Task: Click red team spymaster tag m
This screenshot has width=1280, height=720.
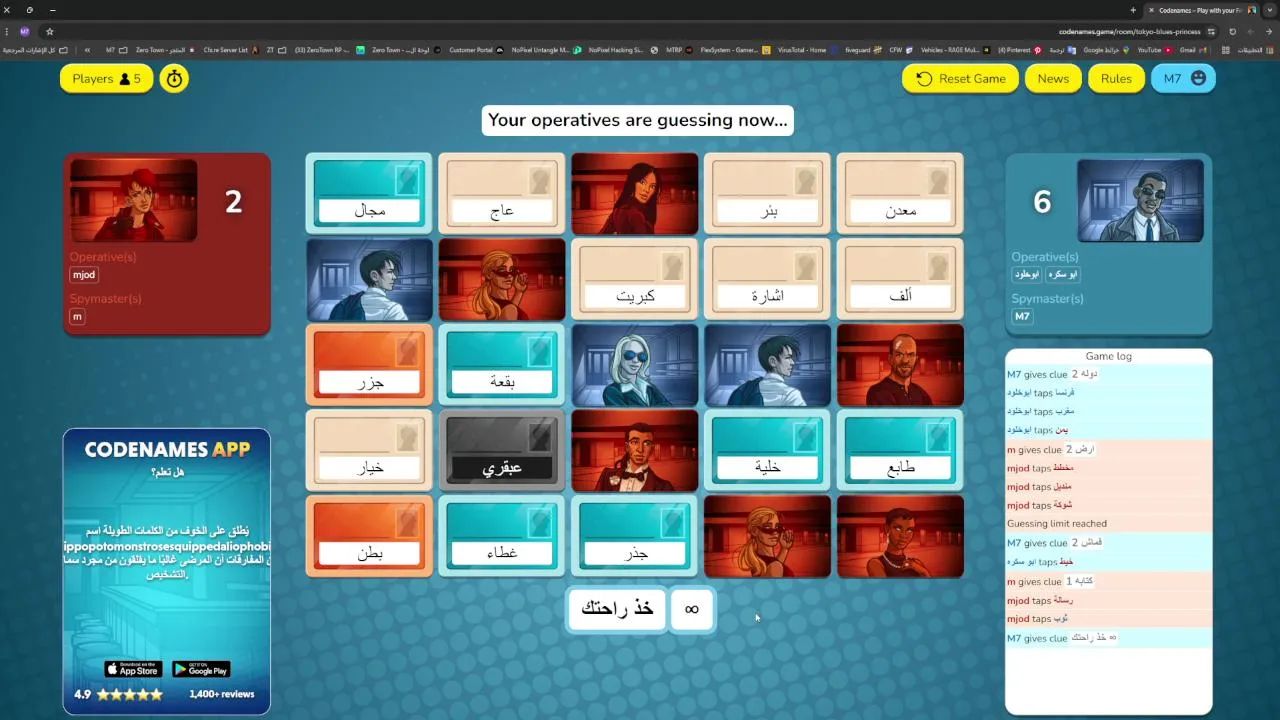Action: click(77, 317)
